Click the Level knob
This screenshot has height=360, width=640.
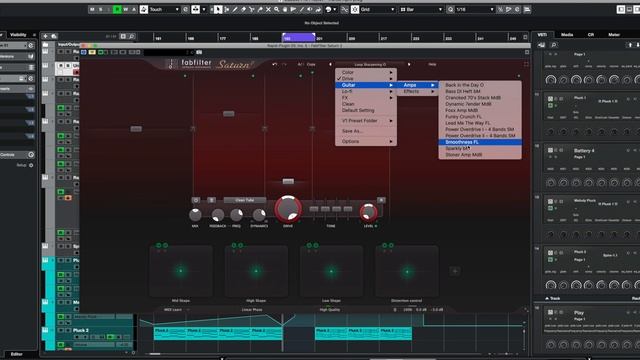pyautogui.click(x=368, y=212)
